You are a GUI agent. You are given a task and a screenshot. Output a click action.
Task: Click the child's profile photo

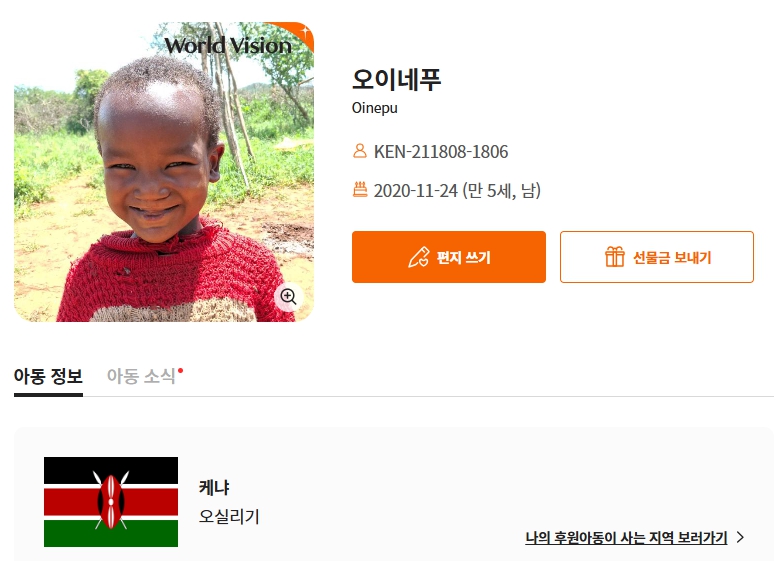[164, 172]
